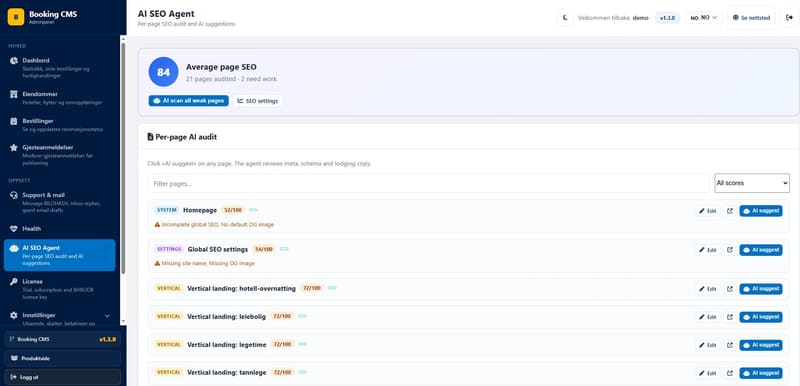Viewport: 800px width, 386px height.
Task: Click the SETTINGS tag on Global SEO row
Action: click(169, 249)
